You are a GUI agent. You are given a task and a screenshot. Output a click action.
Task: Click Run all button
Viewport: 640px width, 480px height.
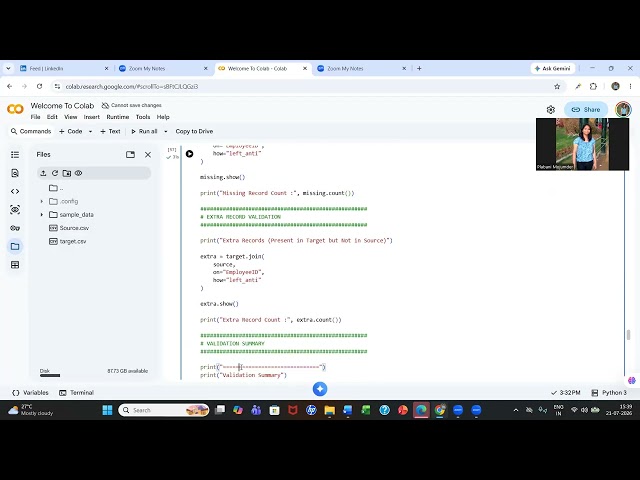(x=144, y=131)
